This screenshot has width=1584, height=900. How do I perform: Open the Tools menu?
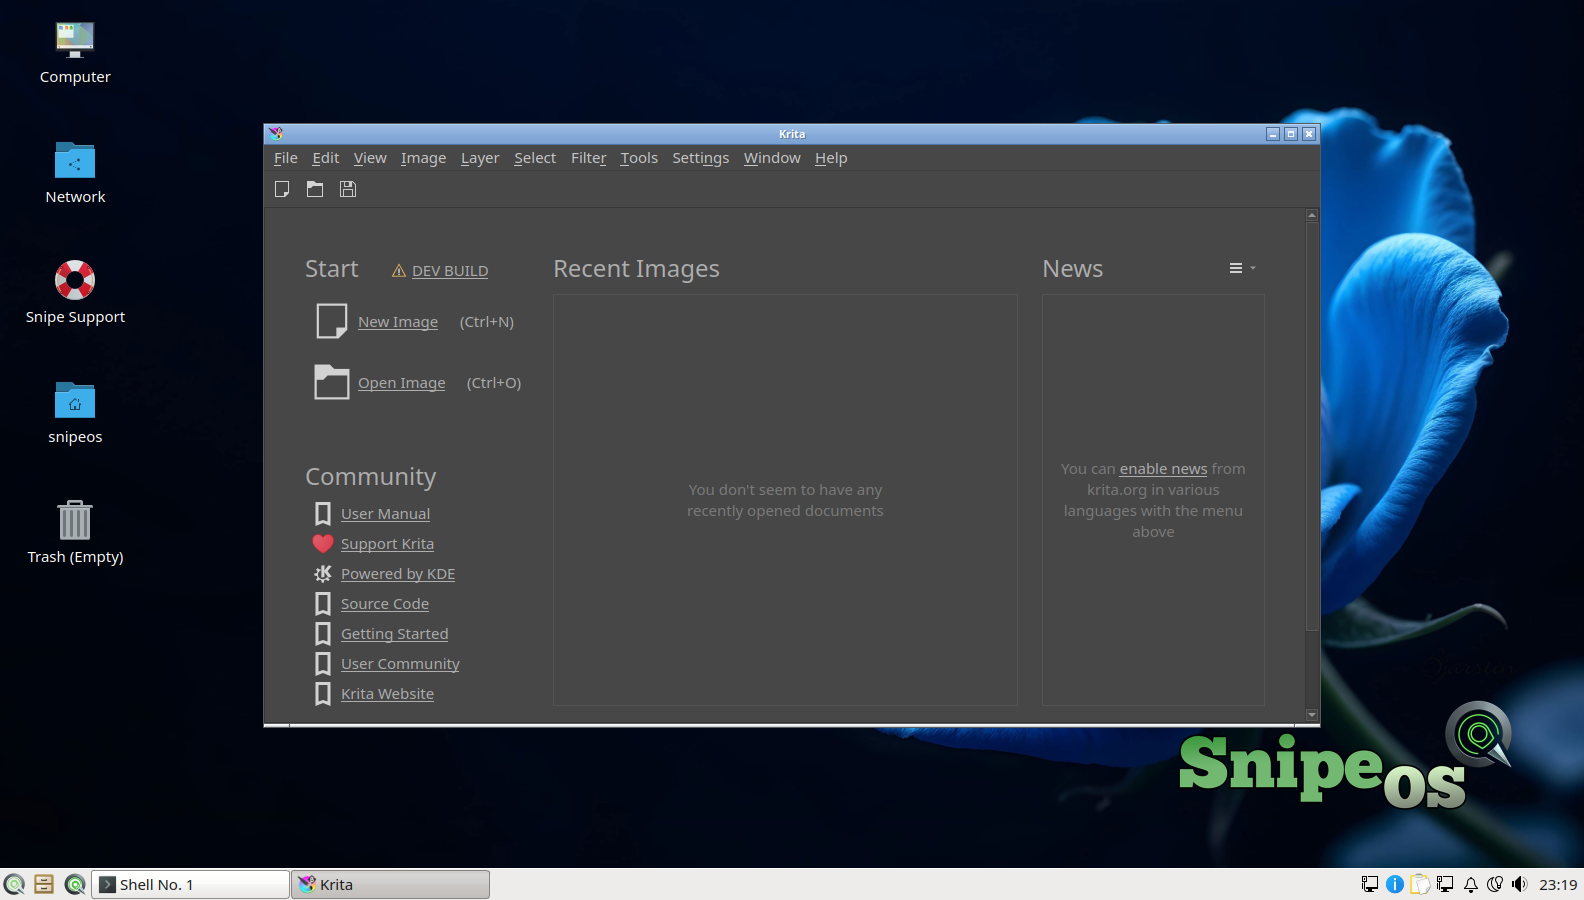639,158
